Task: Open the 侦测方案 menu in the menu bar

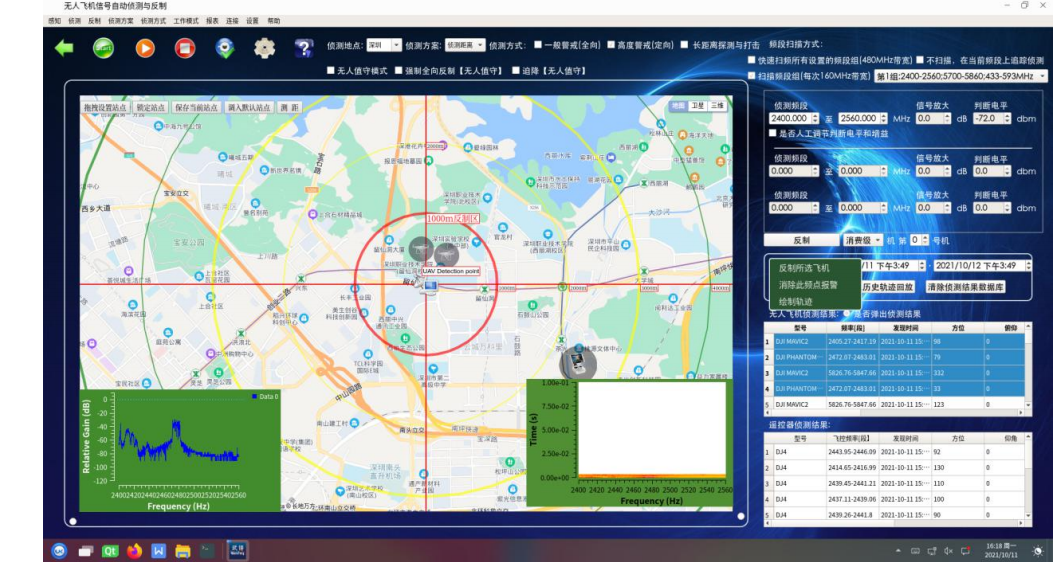Action: (120, 21)
